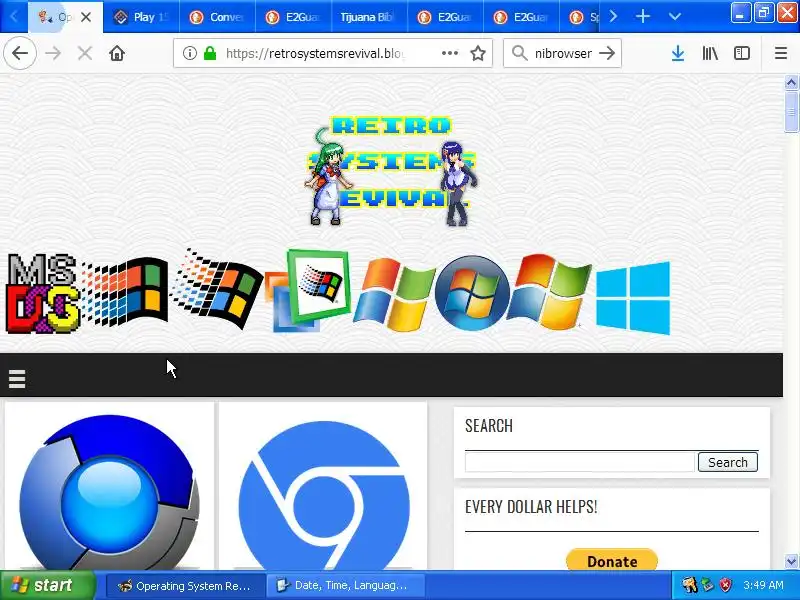The image size is (800, 600).
Task: Select the first E2Guar tab
Action: [x=293, y=17]
